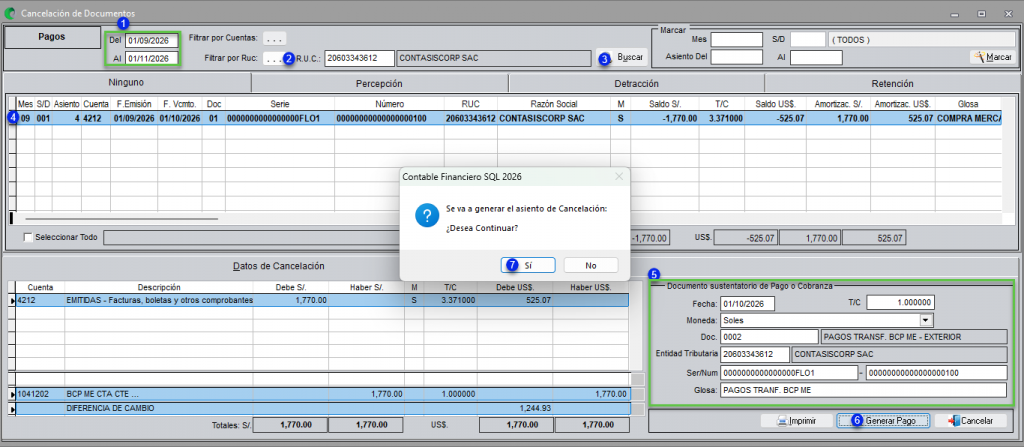The height and width of the screenshot is (447, 1024).
Task: Click the Marcar S/D input field
Action: click(808, 40)
